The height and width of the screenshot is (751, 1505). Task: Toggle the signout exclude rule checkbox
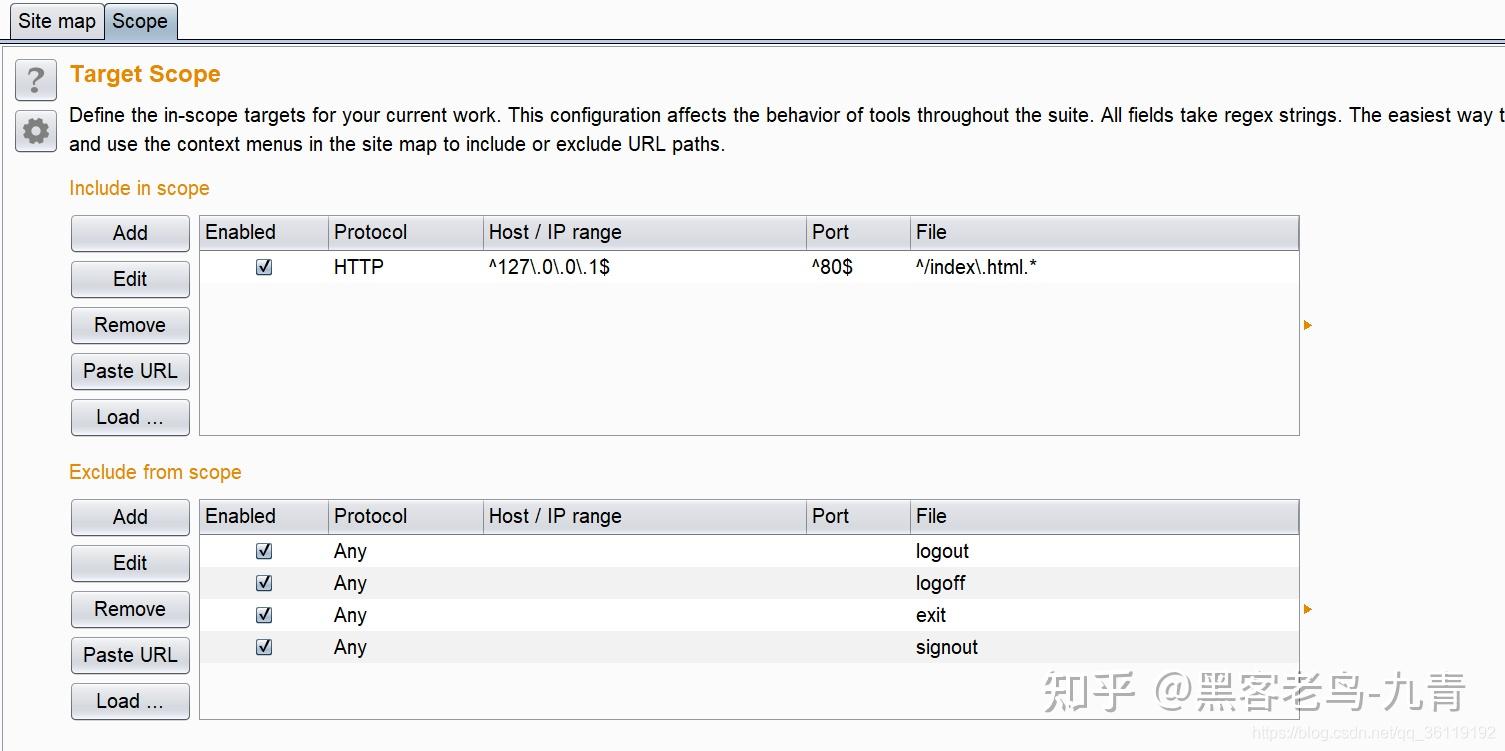[x=264, y=647]
